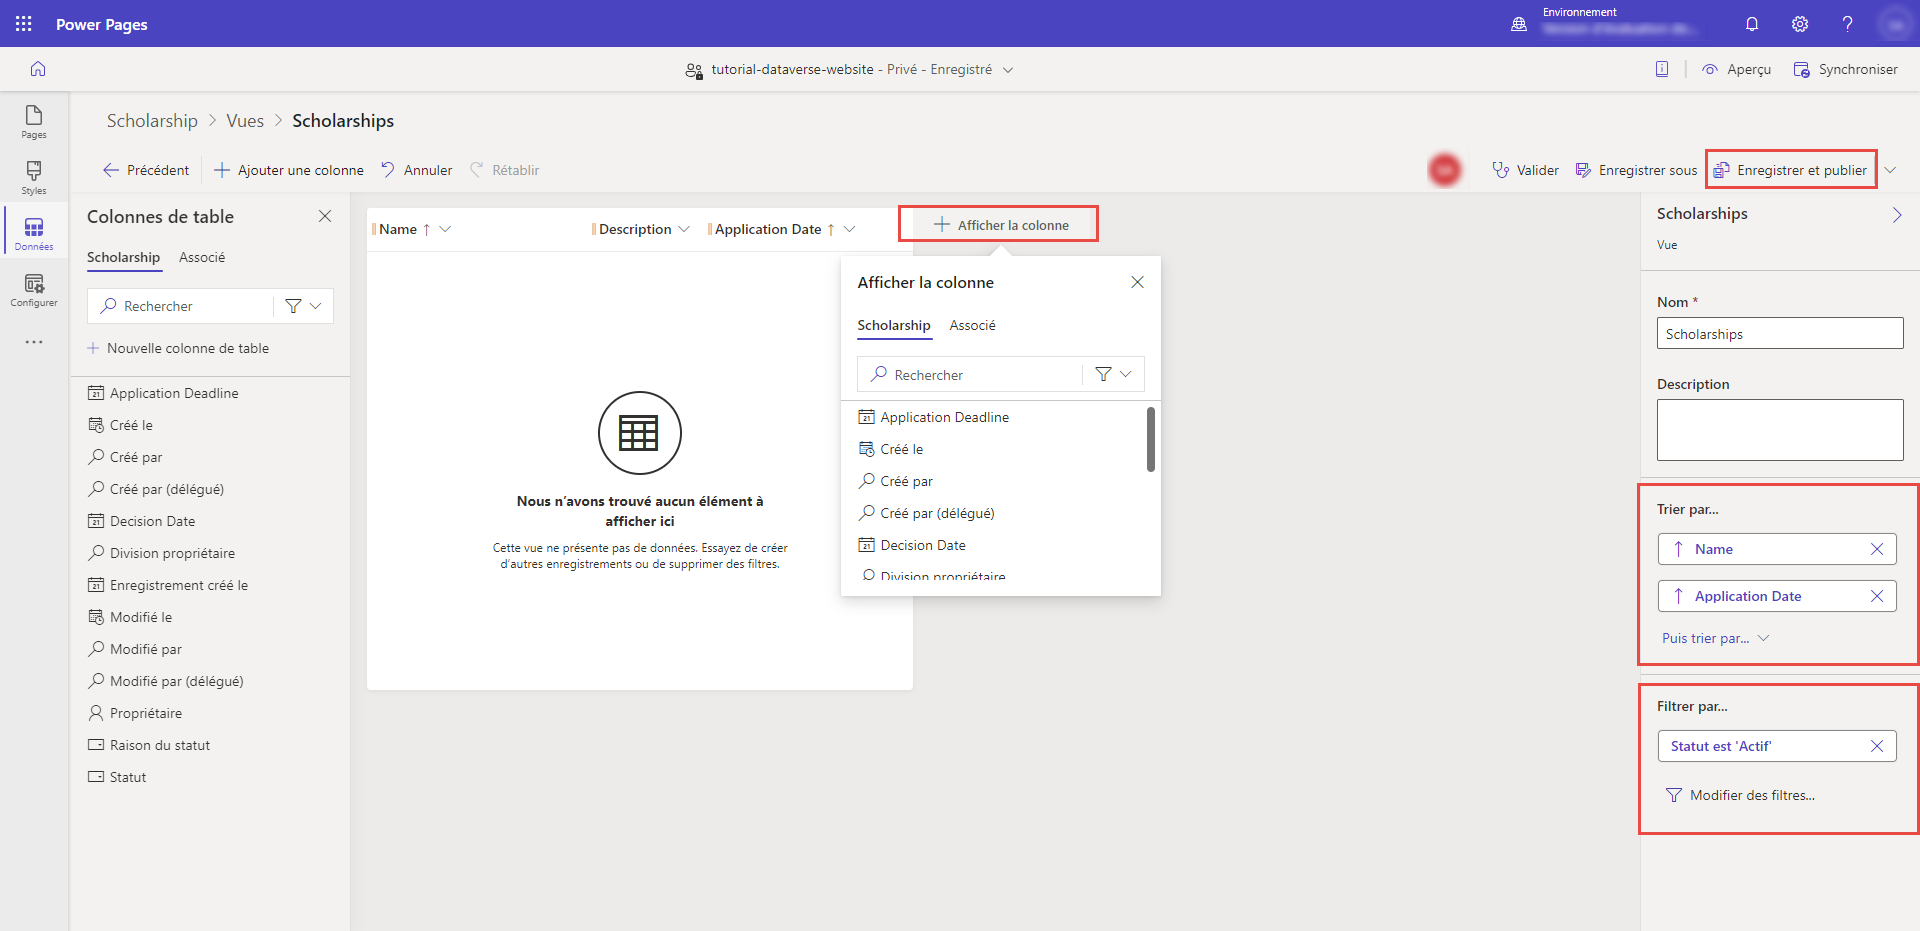Click the Description text area
This screenshot has height=931, width=1920.
point(1780,430)
